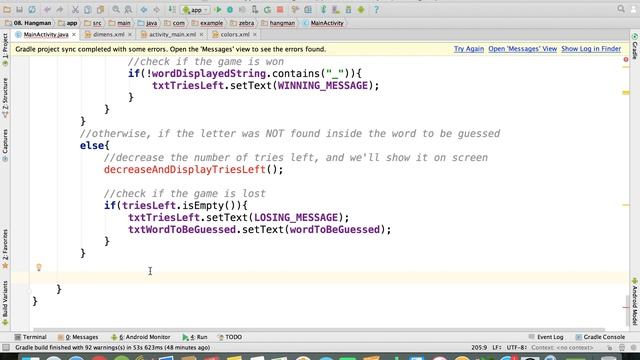Open the Captures tool window sidebar tab
Screen dimensions: 640x360
pos(5,146)
